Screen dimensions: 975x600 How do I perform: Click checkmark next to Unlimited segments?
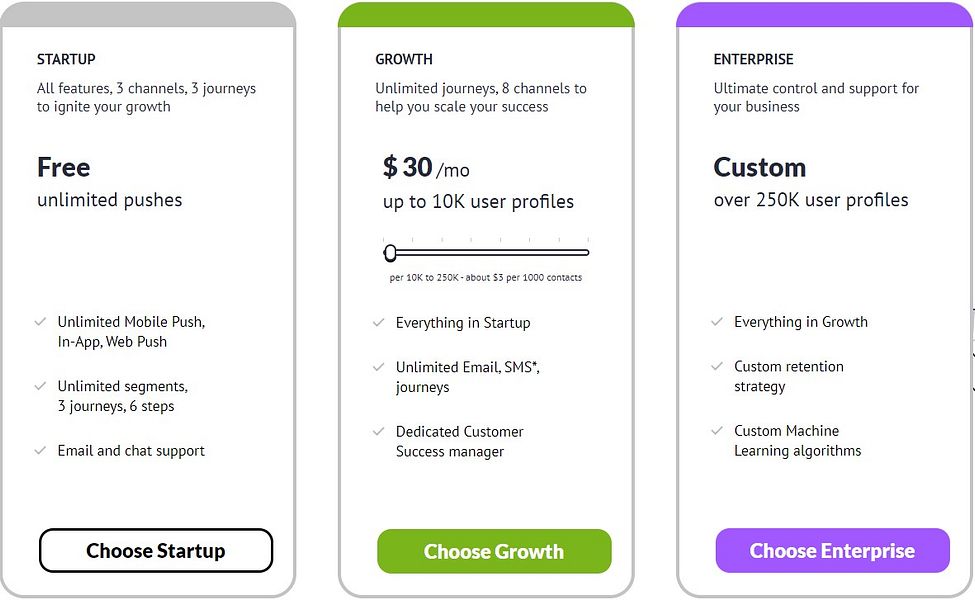point(40,386)
